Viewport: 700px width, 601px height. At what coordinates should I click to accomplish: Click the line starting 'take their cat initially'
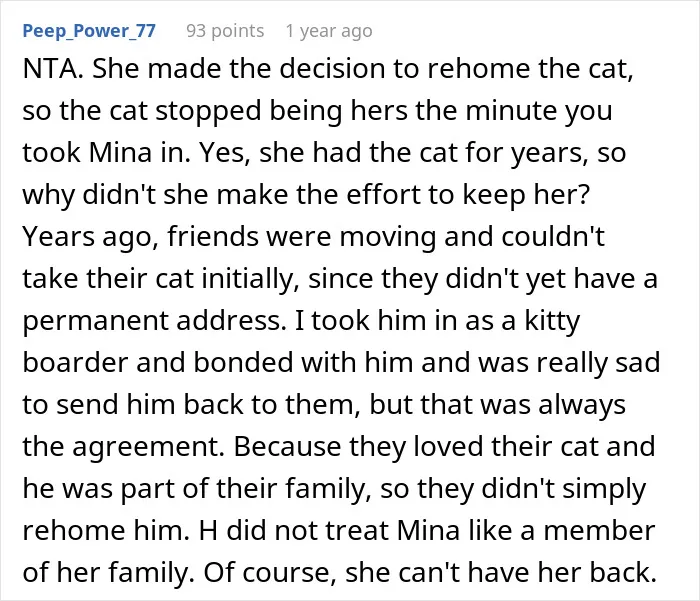point(340,279)
